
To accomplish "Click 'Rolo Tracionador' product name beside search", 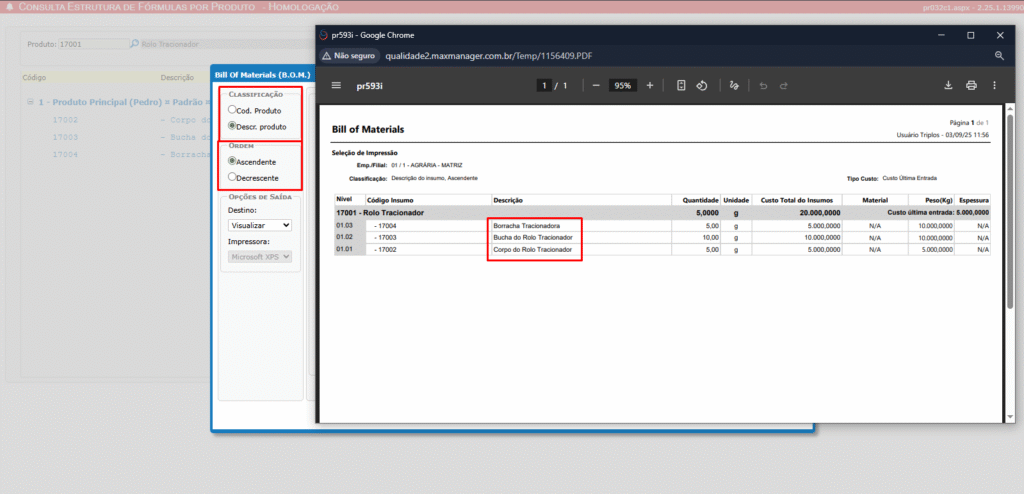I will point(170,44).
